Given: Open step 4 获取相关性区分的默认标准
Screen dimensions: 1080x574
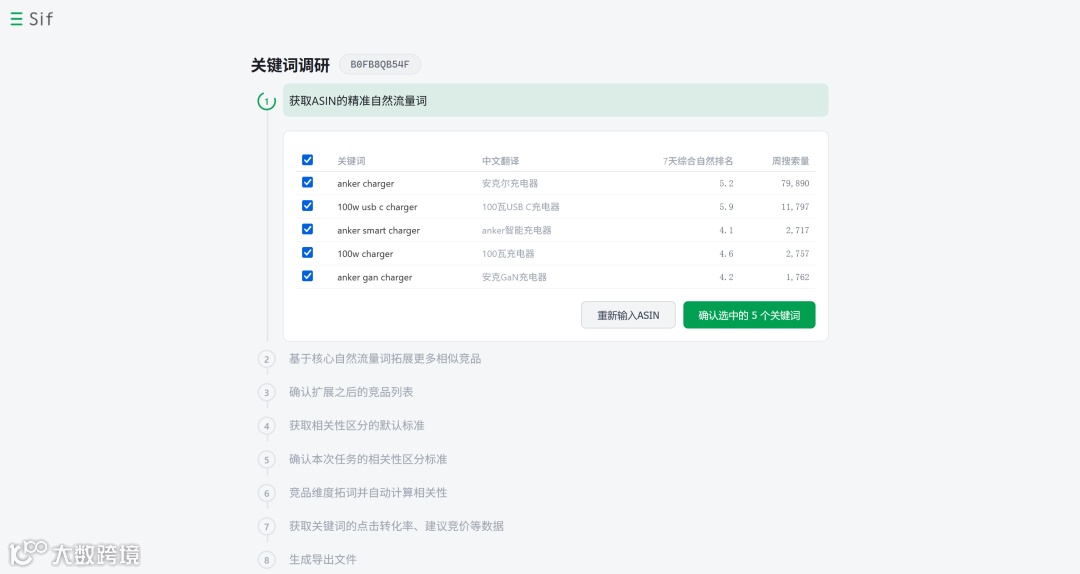Looking at the screenshot, I should [356, 426].
